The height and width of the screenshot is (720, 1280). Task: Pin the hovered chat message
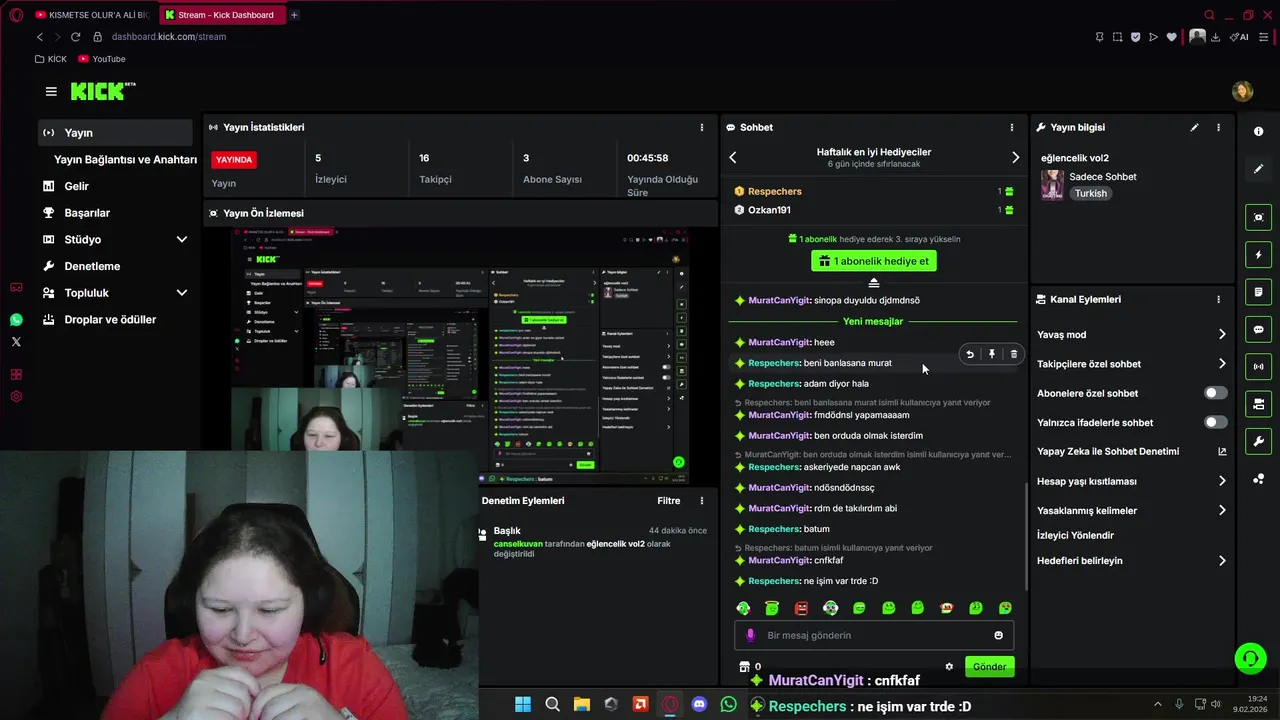(992, 354)
